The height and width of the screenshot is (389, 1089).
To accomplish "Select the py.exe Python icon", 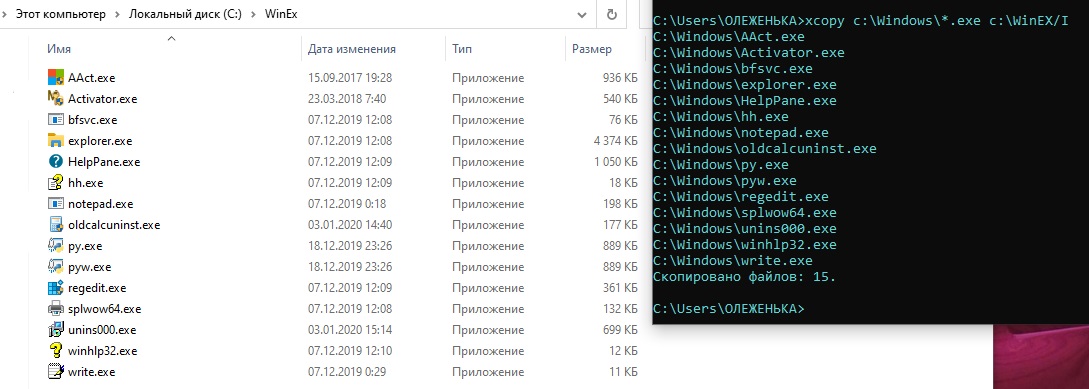I will (x=56, y=246).
